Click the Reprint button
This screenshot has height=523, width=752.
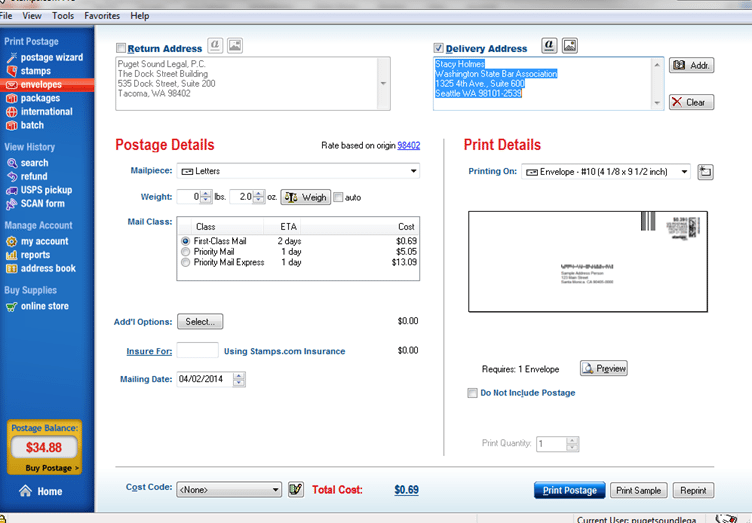[x=693, y=490]
